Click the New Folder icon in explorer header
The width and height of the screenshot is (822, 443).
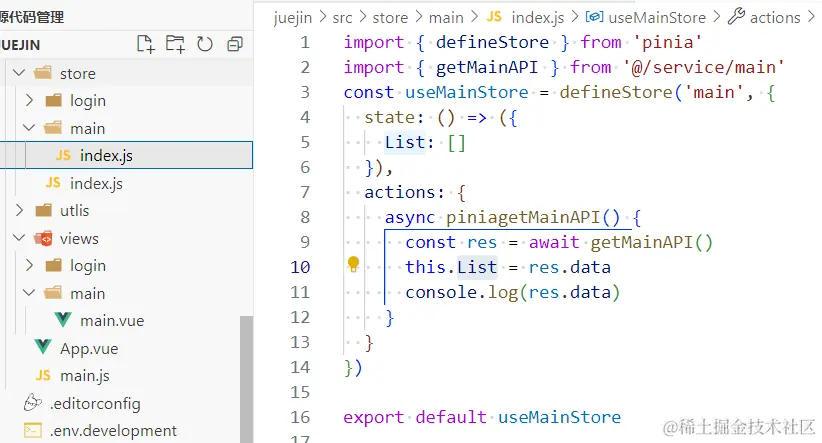(x=175, y=44)
